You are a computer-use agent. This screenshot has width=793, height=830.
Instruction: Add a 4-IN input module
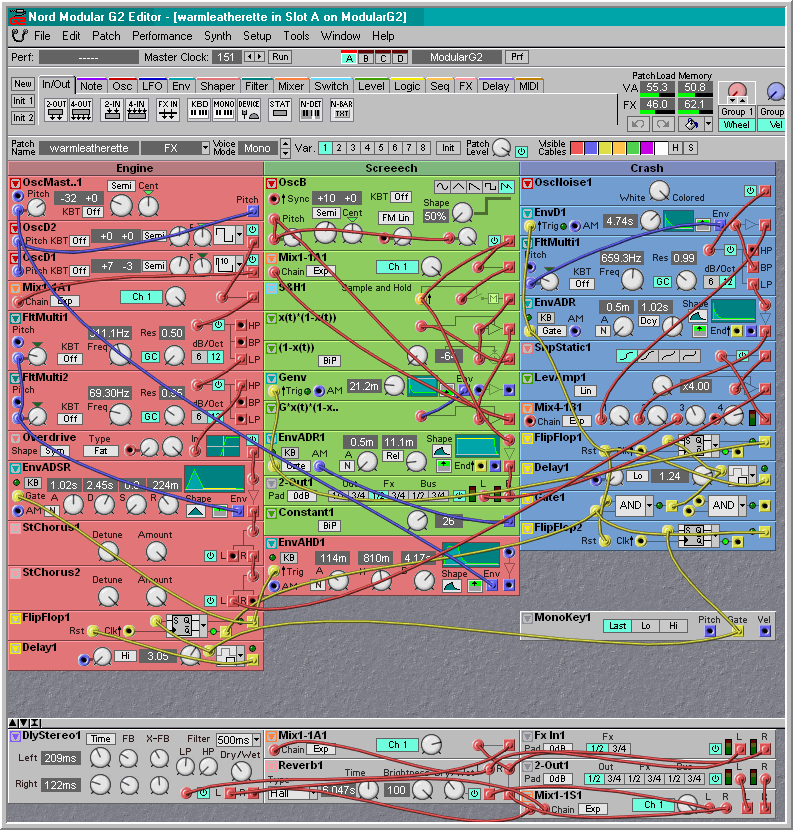137,110
